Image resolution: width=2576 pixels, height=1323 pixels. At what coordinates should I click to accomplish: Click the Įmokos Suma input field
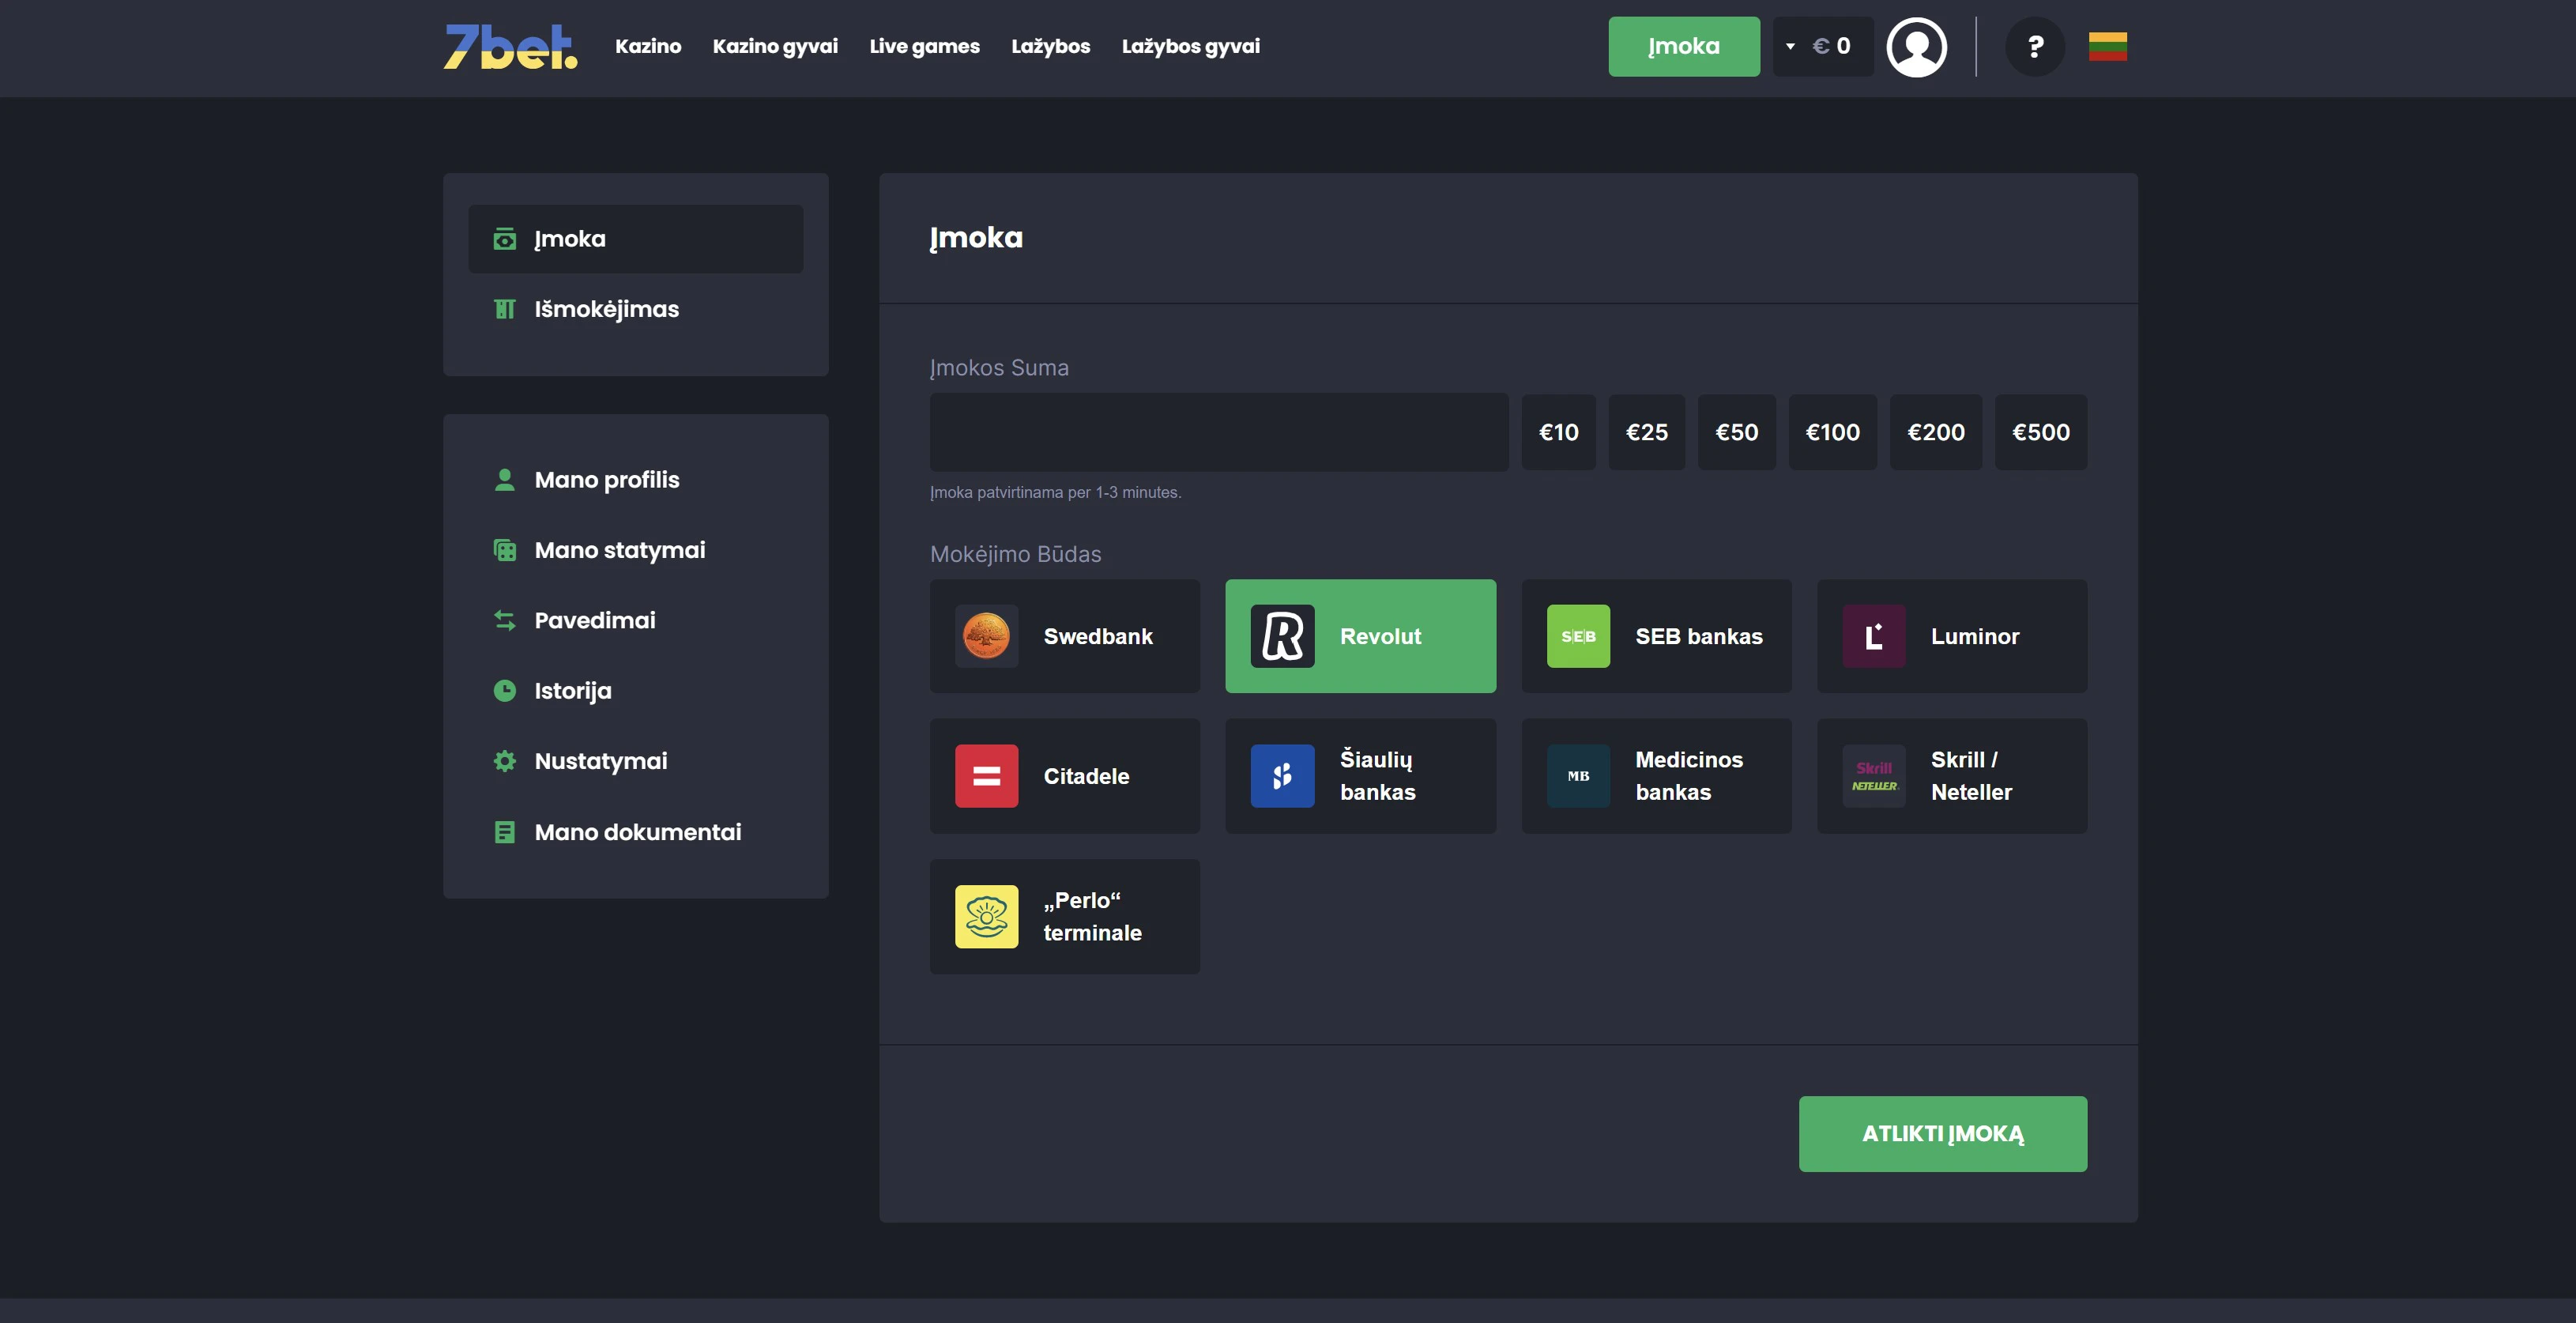click(x=1219, y=432)
